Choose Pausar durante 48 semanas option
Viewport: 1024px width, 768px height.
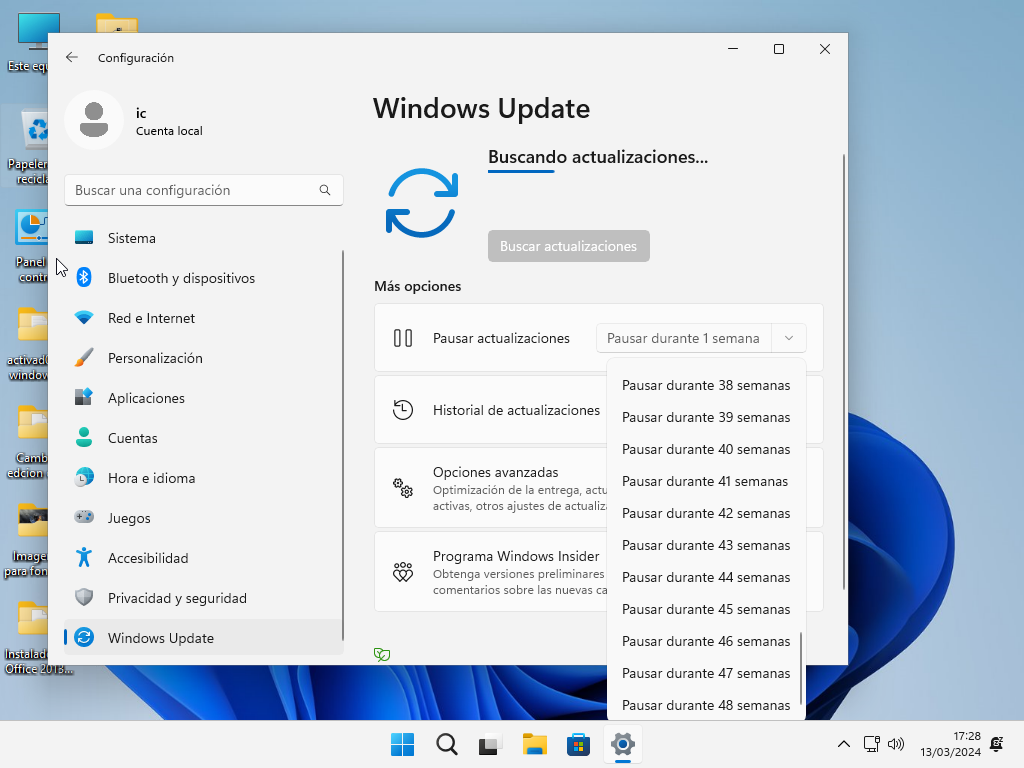pos(706,705)
